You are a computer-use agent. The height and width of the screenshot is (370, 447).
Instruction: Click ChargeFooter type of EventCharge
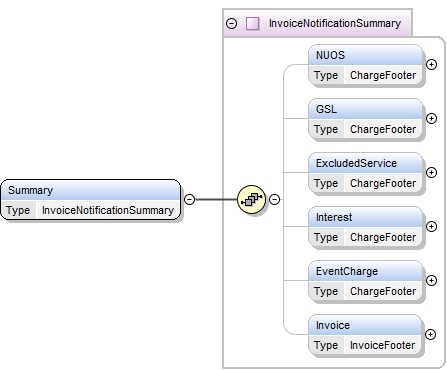(383, 291)
